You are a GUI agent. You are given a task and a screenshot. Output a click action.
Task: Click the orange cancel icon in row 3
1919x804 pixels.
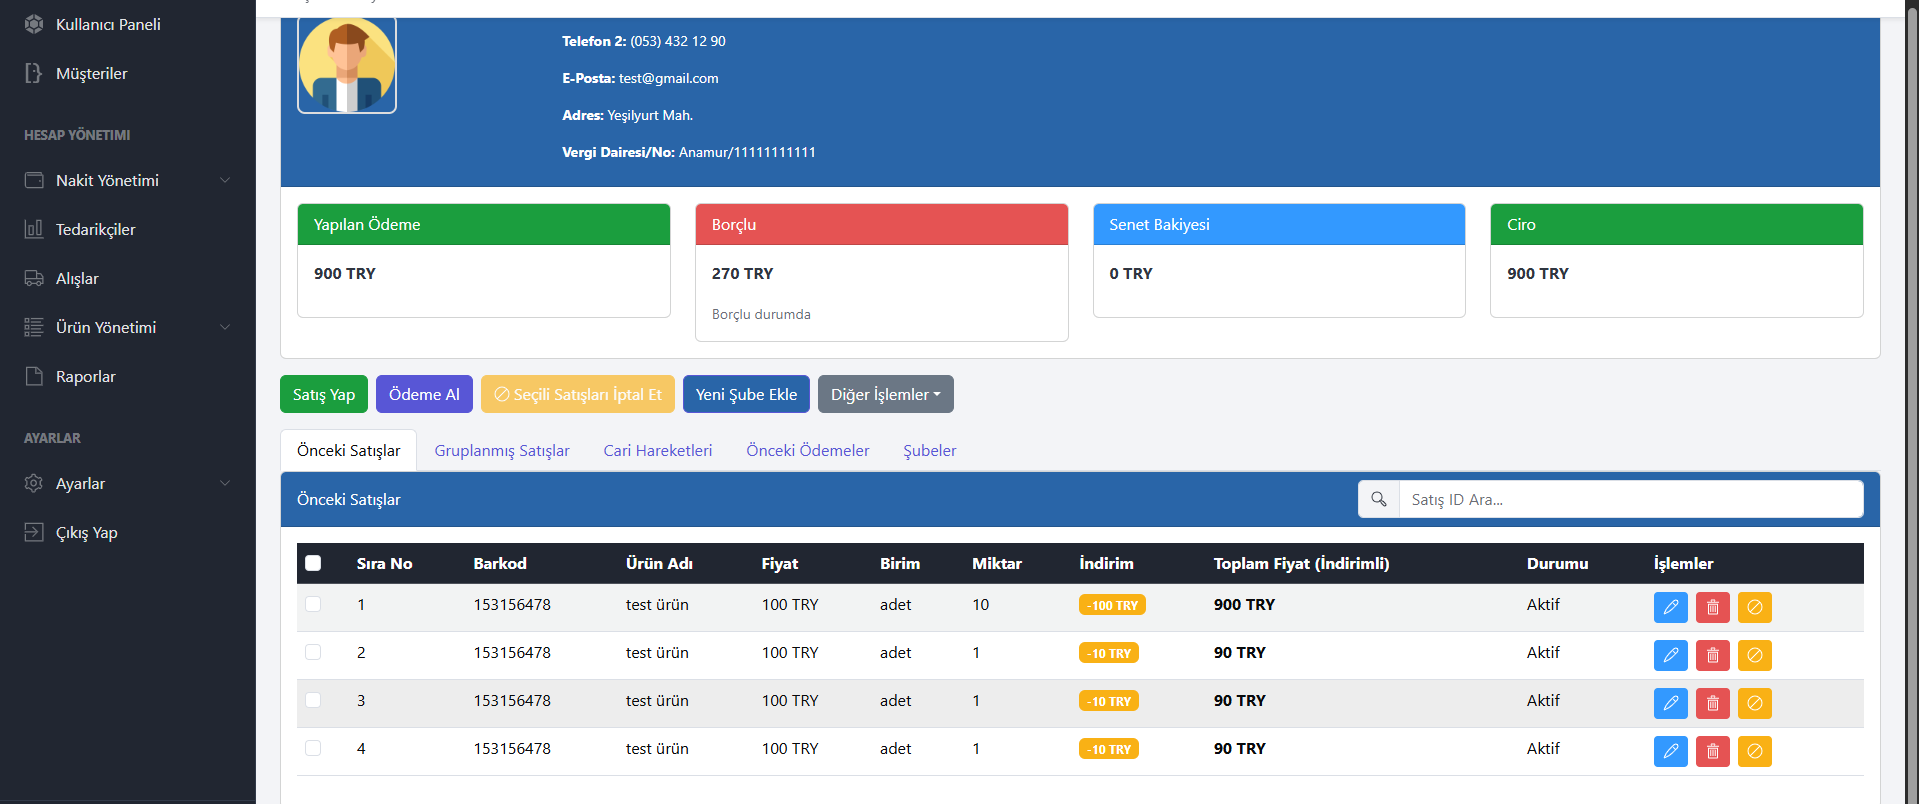pos(1754,703)
